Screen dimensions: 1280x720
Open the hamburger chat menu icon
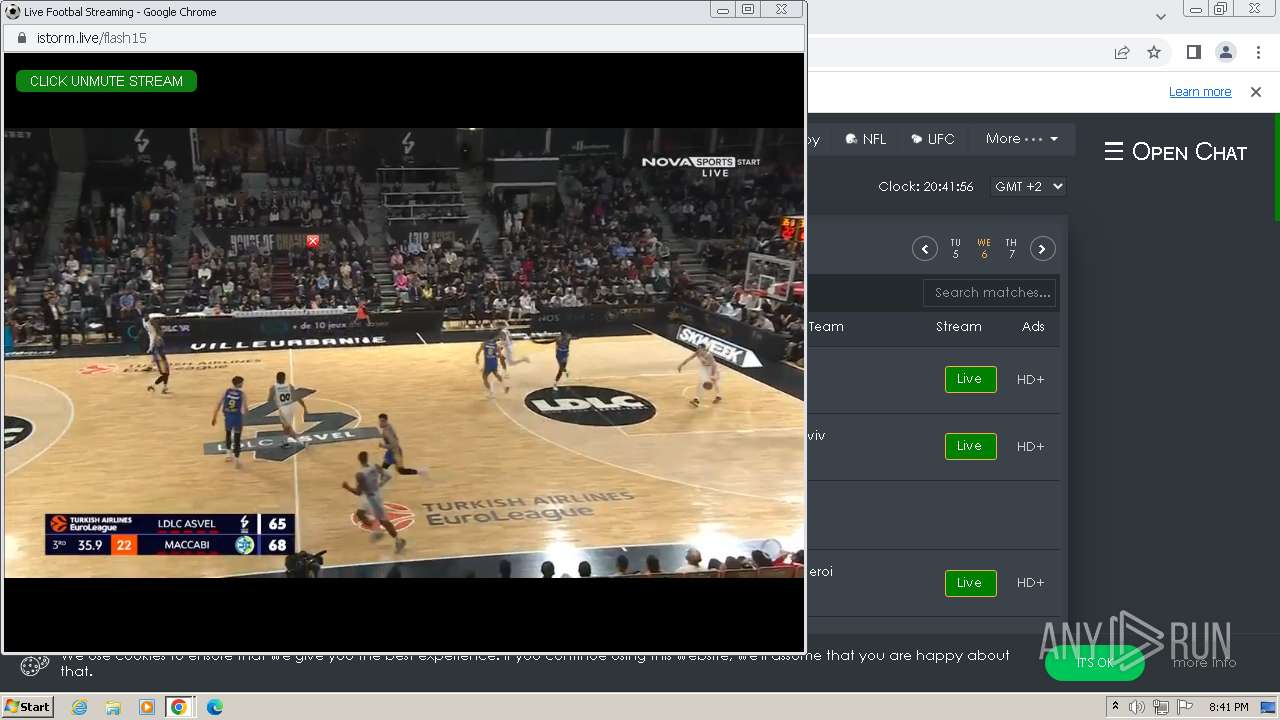1113,151
